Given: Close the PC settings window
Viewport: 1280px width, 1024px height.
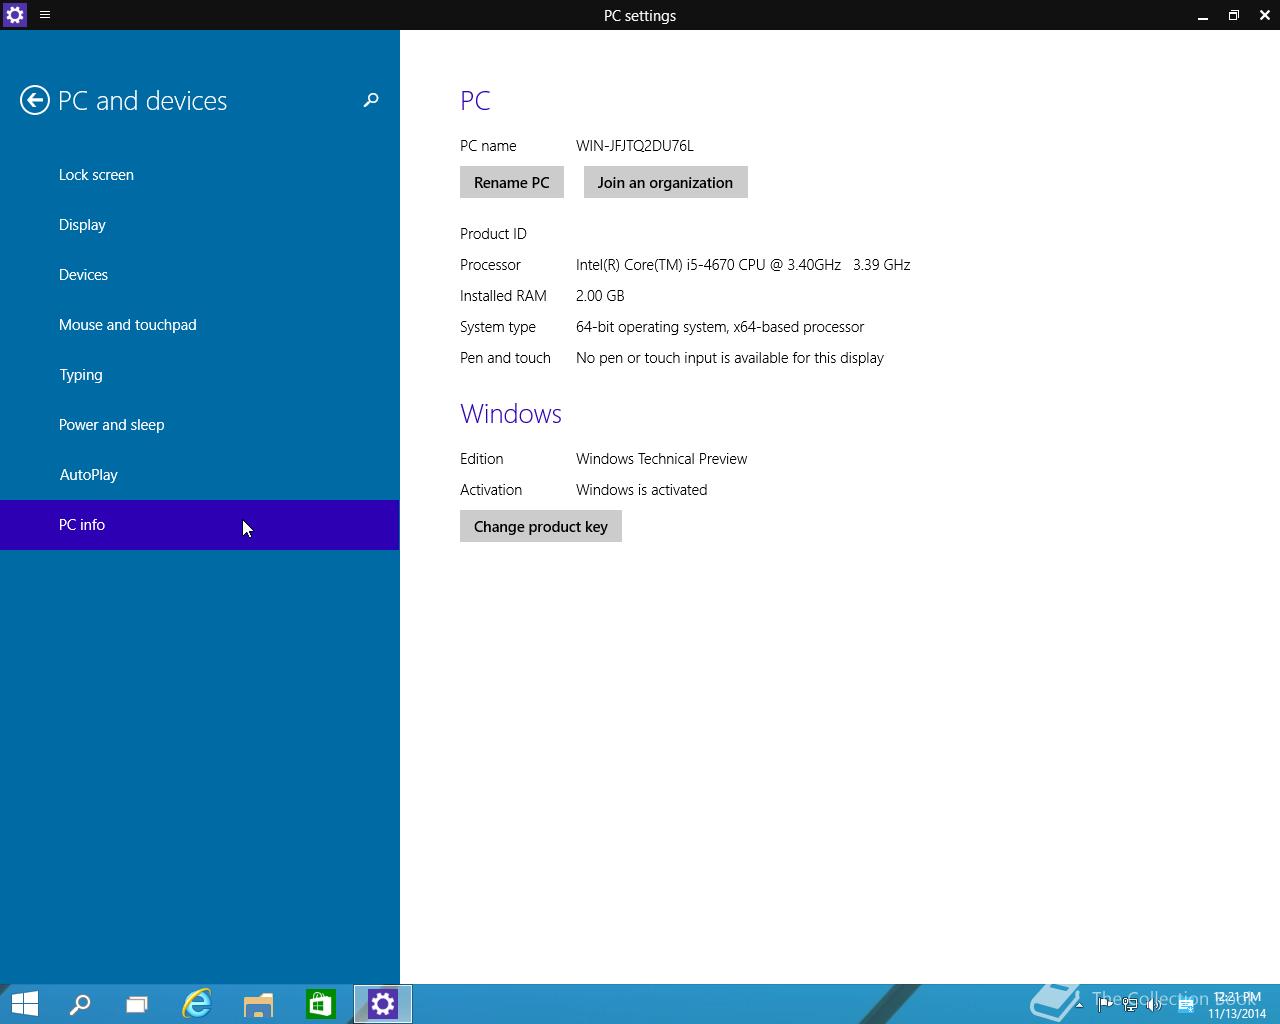Looking at the screenshot, I should pyautogui.click(x=1263, y=15).
